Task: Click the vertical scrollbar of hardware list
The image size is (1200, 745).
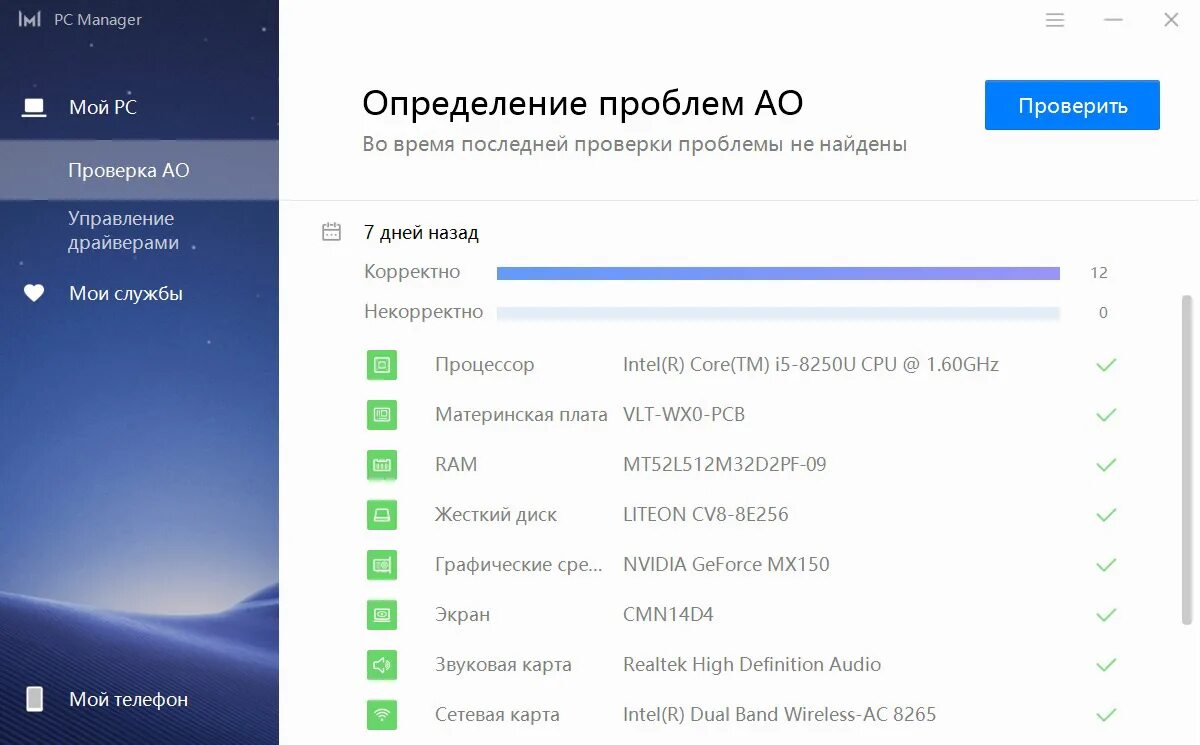Action: [1187, 460]
